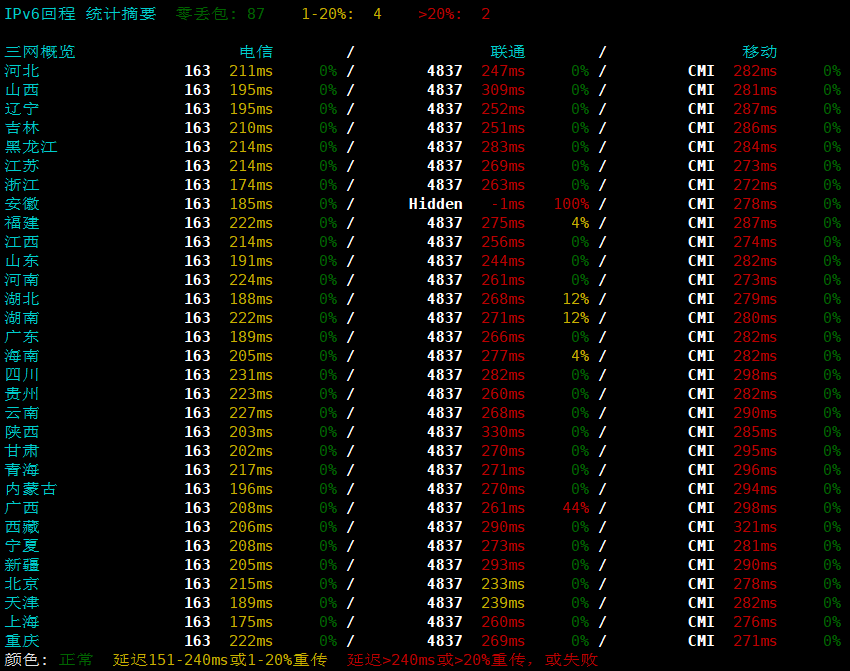Click the yellow '延迟151-240ms或1-20%重传' legend
This screenshot has height=671, width=850.
click(220, 659)
